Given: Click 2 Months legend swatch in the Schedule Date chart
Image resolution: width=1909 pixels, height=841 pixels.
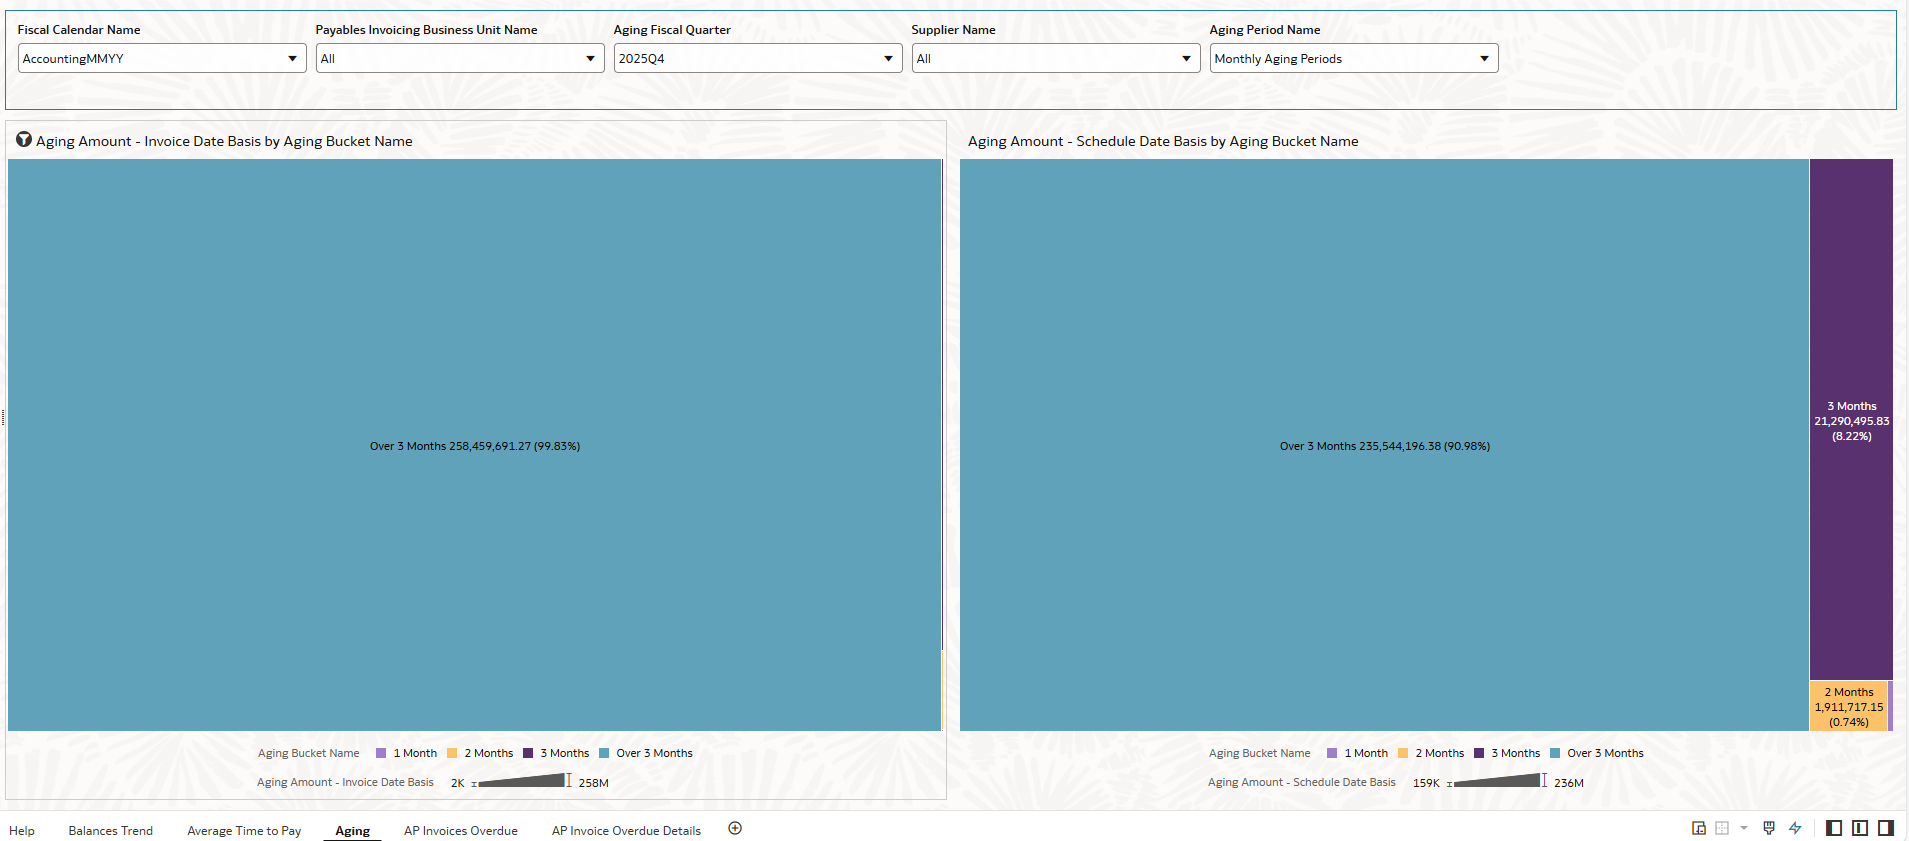Looking at the screenshot, I should 1403,753.
